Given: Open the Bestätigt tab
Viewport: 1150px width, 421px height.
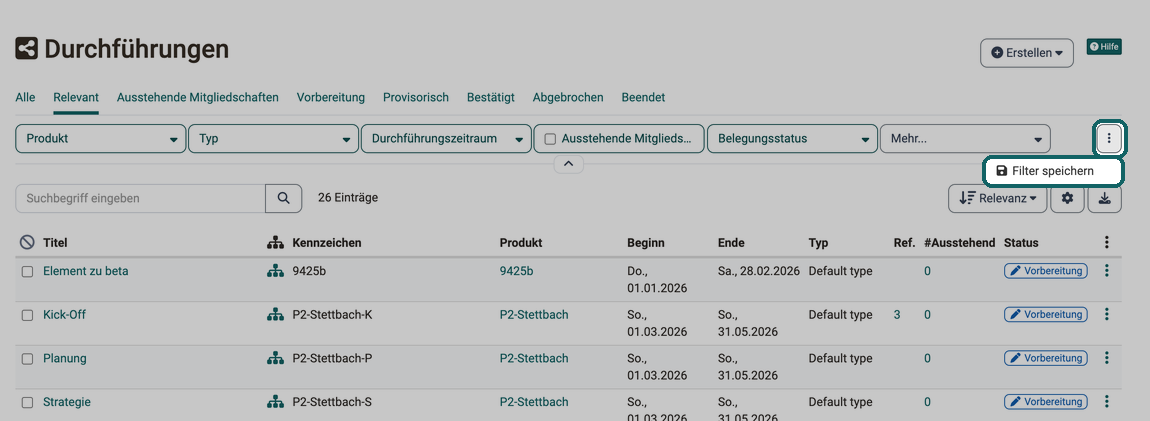Looking at the screenshot, I should 491,97.
